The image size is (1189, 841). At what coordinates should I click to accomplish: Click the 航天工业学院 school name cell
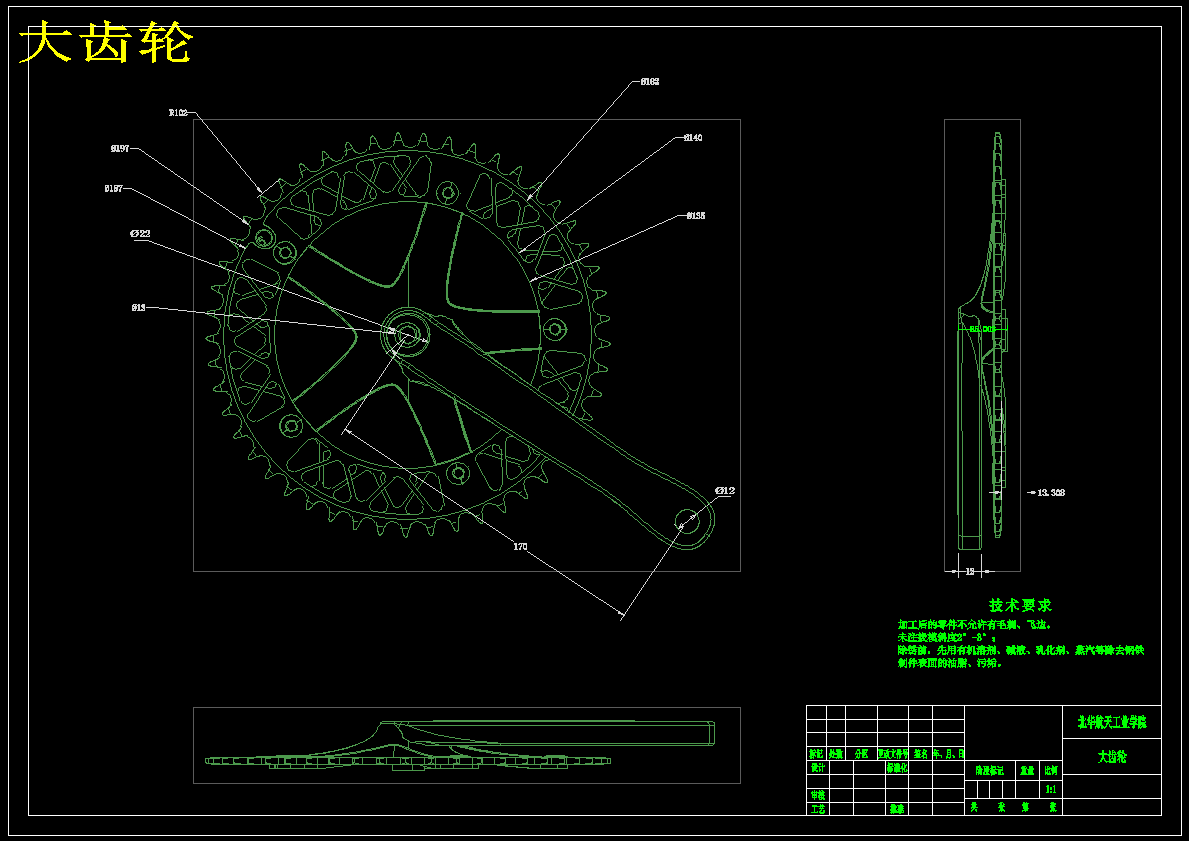(1112, 722)
